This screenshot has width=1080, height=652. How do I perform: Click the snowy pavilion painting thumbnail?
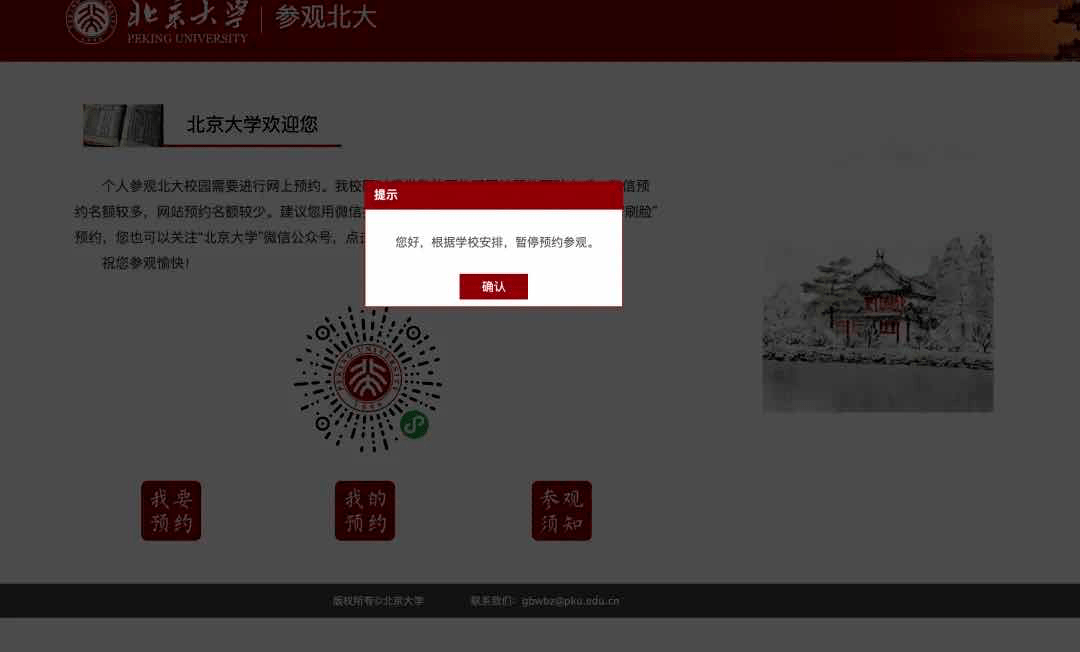tap(877, 323)
